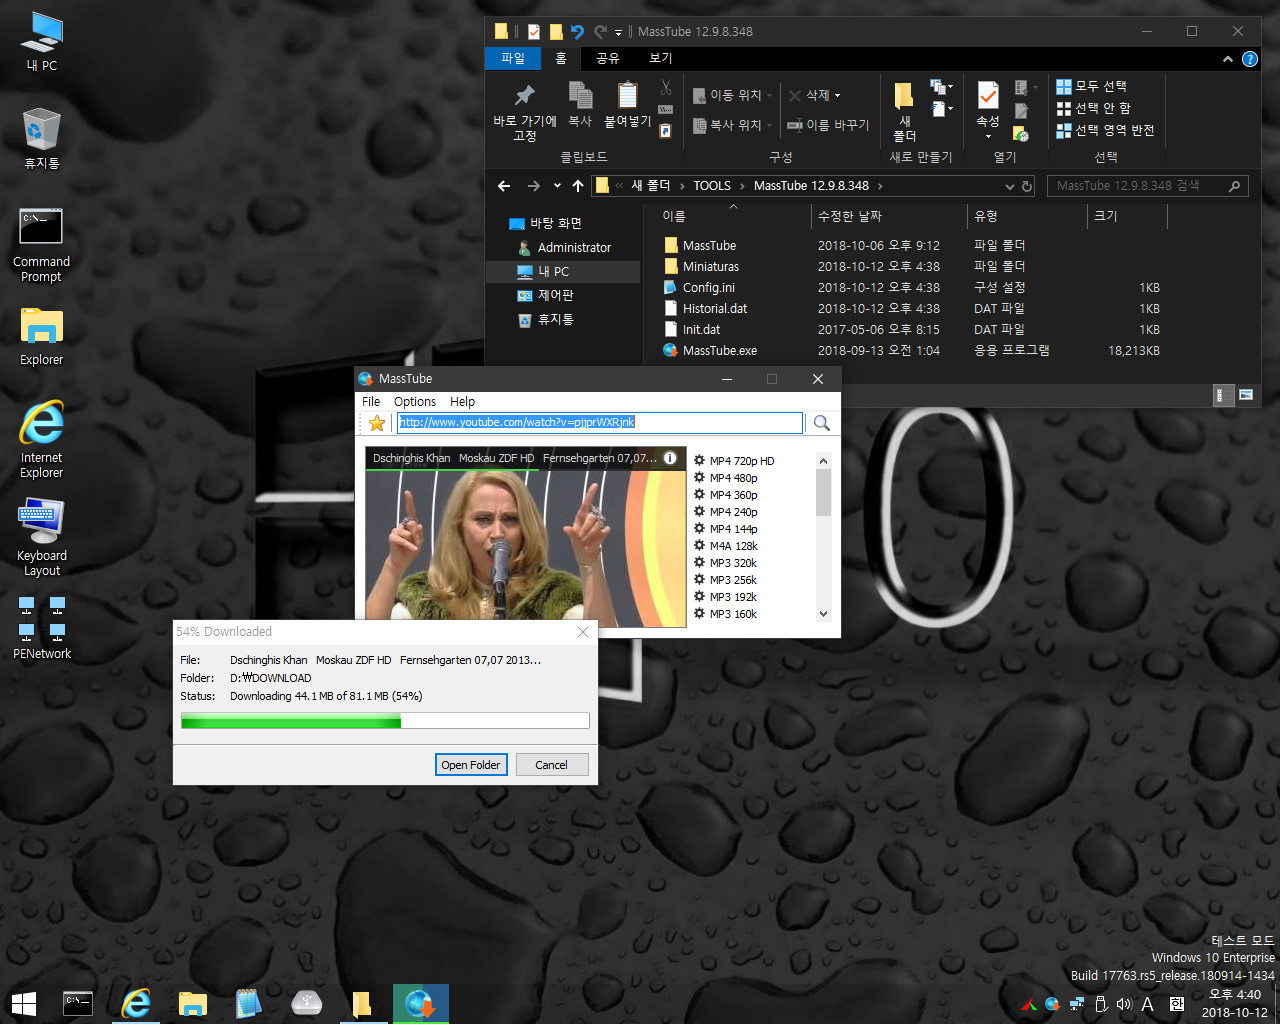The image size is (1280, 1024).
Task: Click the magnifier search icon beside the URL field
Action: point(822,423)
